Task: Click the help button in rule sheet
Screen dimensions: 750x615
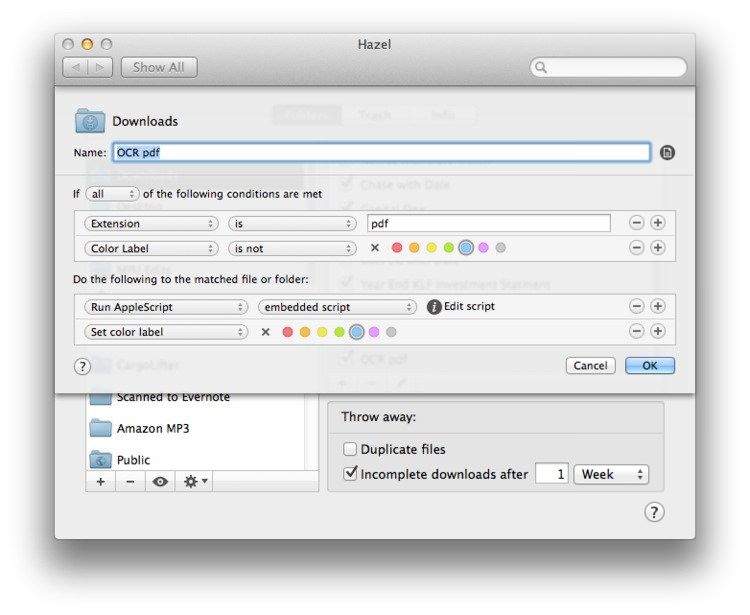Action: [x=83, y=367]
